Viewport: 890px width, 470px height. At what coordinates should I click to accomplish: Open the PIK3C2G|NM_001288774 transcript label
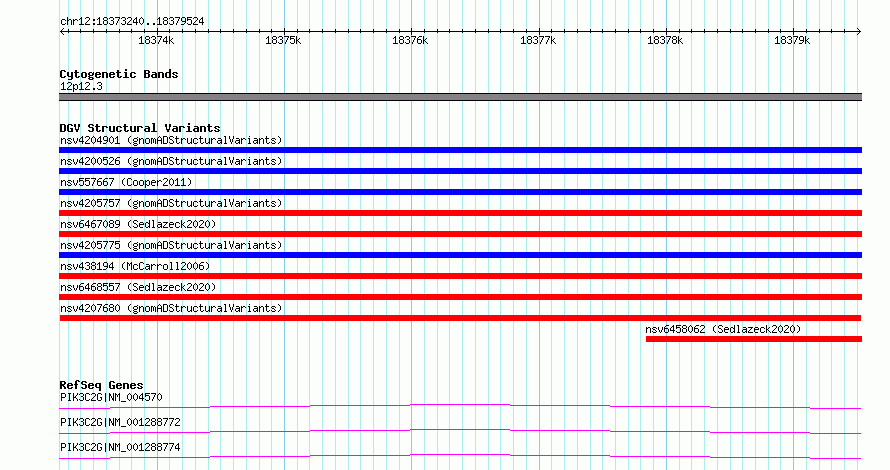(120, 447)
